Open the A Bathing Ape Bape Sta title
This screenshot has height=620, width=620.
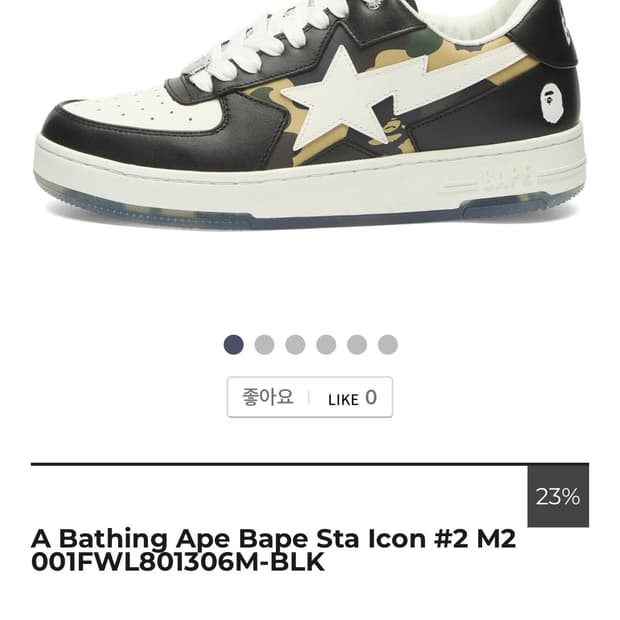[273, 538]
